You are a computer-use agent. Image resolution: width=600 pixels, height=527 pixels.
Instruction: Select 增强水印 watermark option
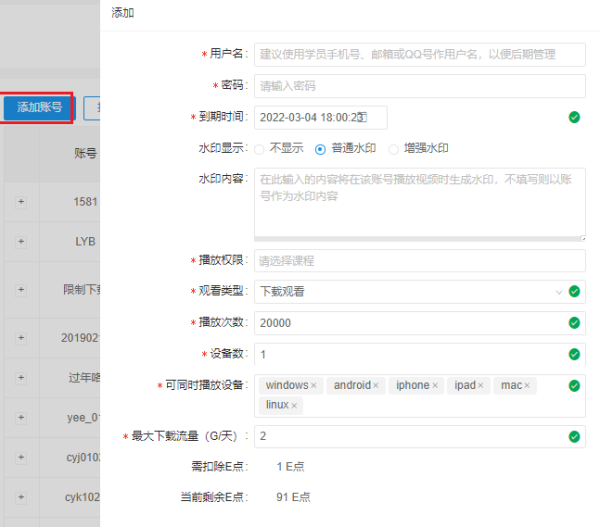click(x=393, y=149)
